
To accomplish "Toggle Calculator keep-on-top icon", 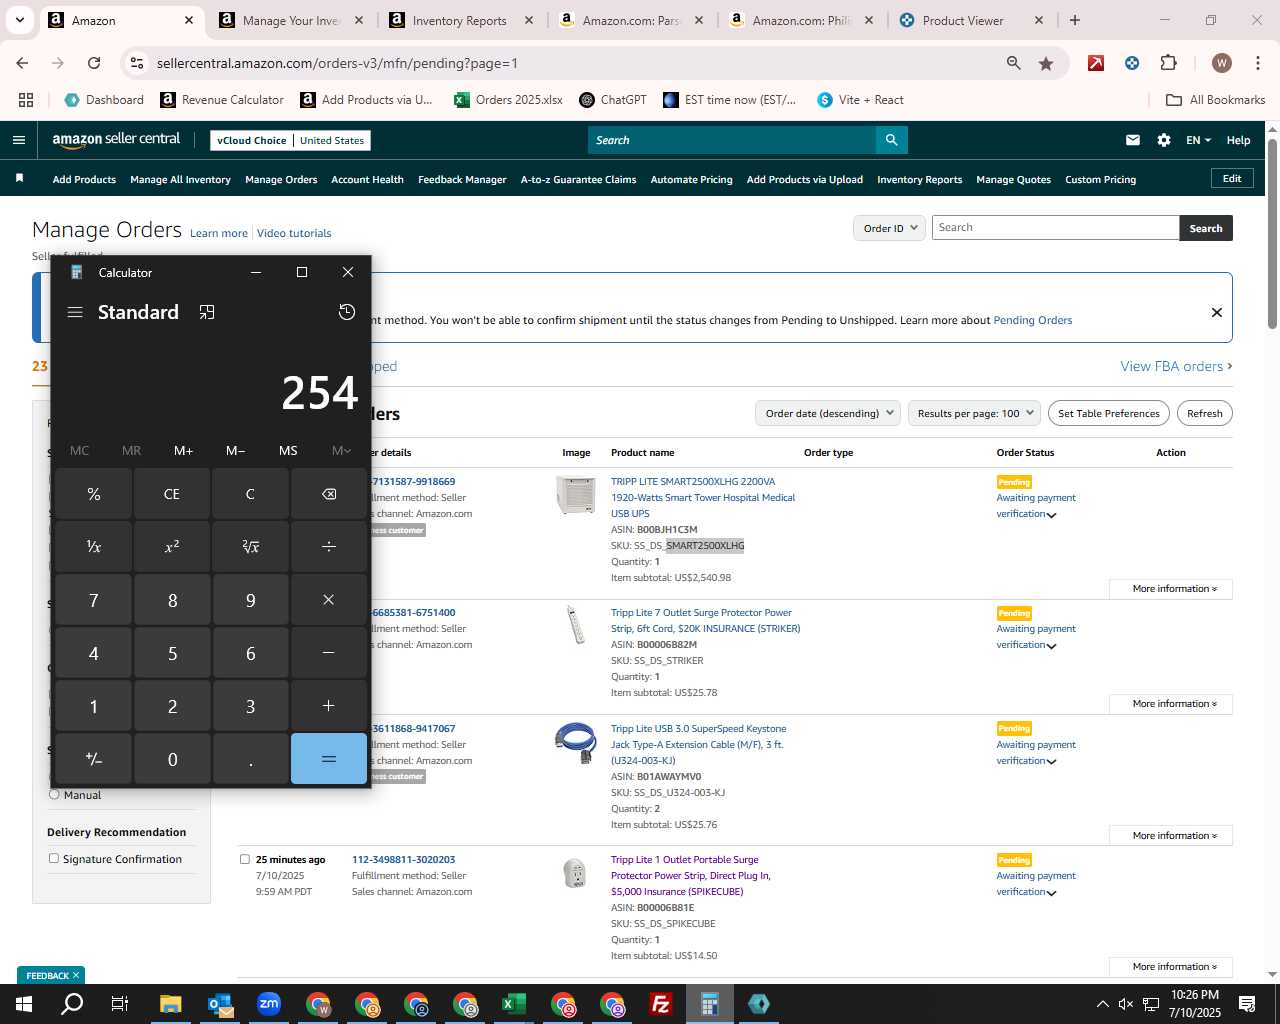I will (x=207, y=312).
